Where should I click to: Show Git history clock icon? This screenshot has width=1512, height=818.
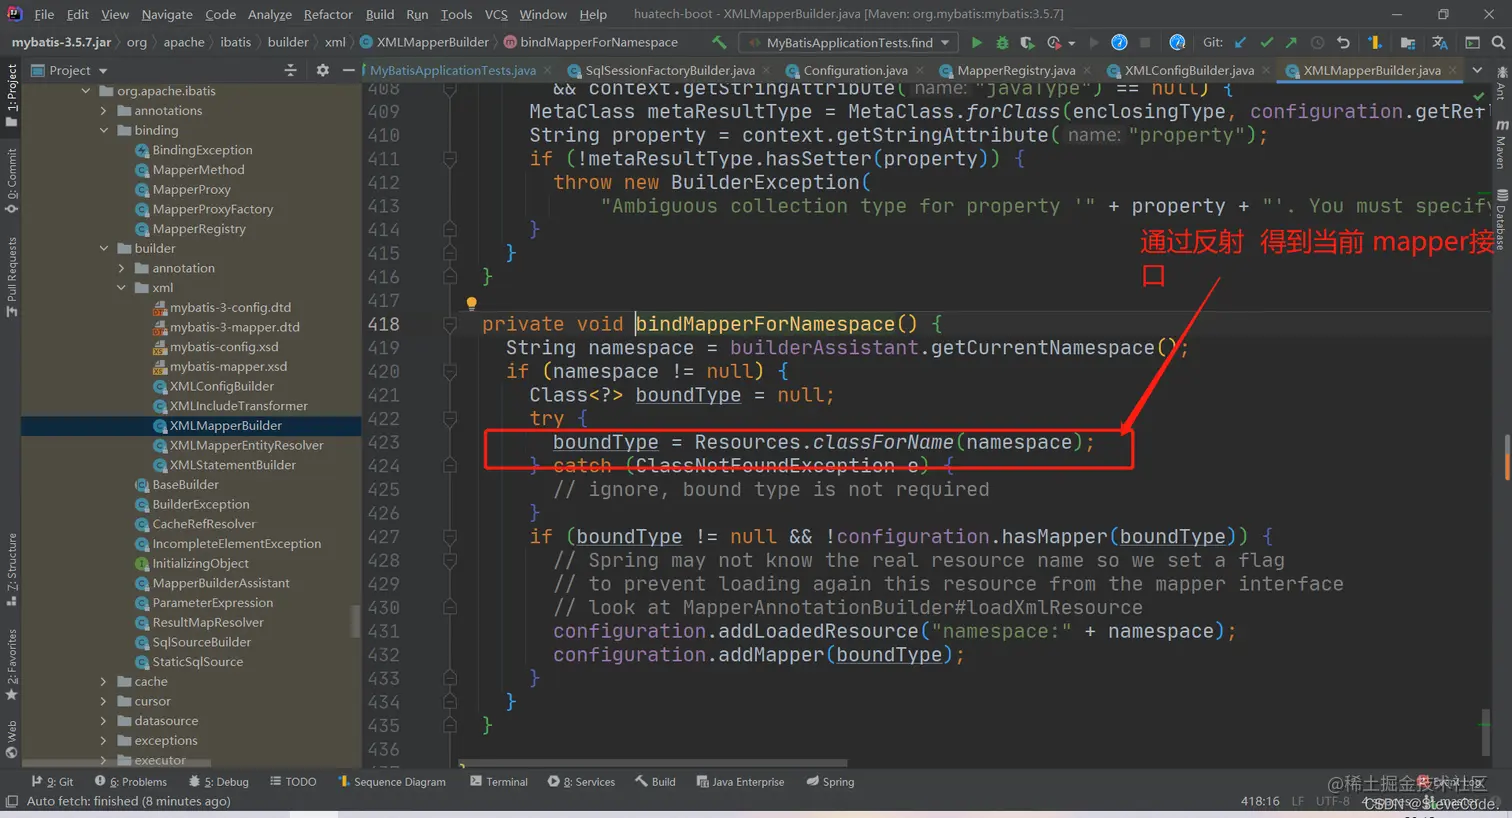1317,42
